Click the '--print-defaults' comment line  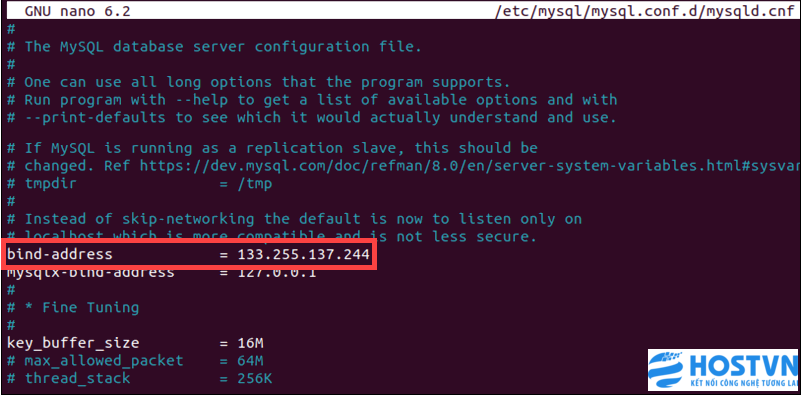click(311, 117)
